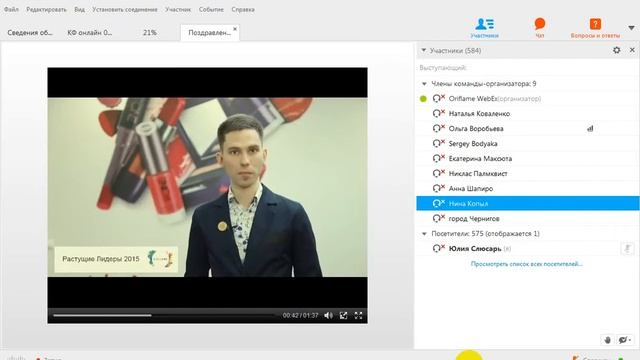Open the Вид menu
The width and height of the screenshot is (640, 360).
[80, 9]
